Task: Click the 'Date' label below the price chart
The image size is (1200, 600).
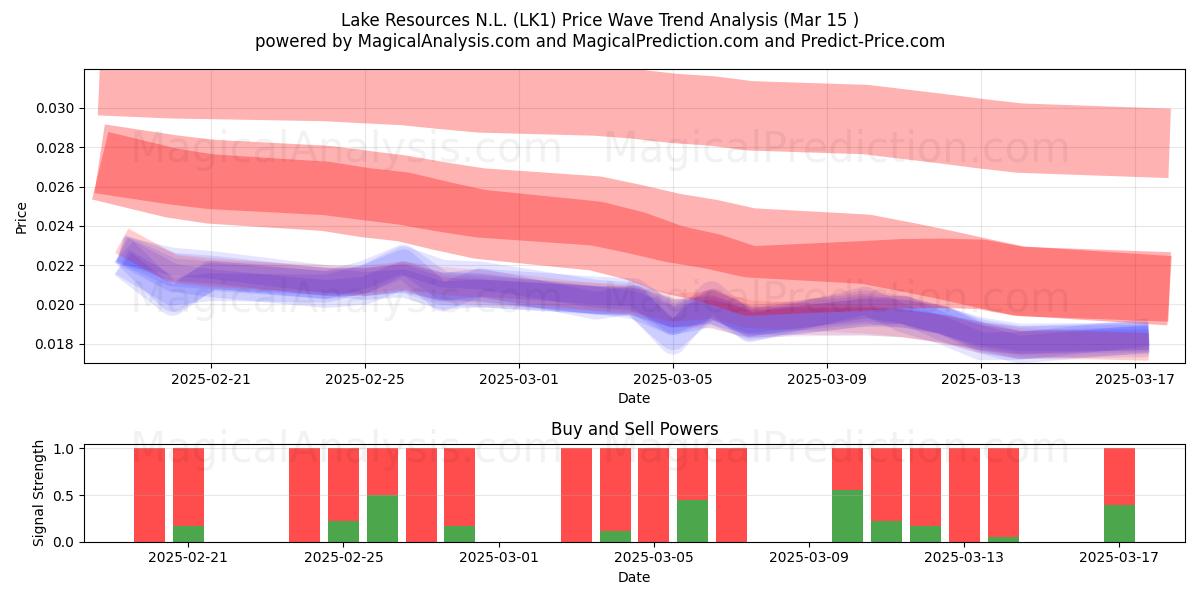Action: (634, 398)
